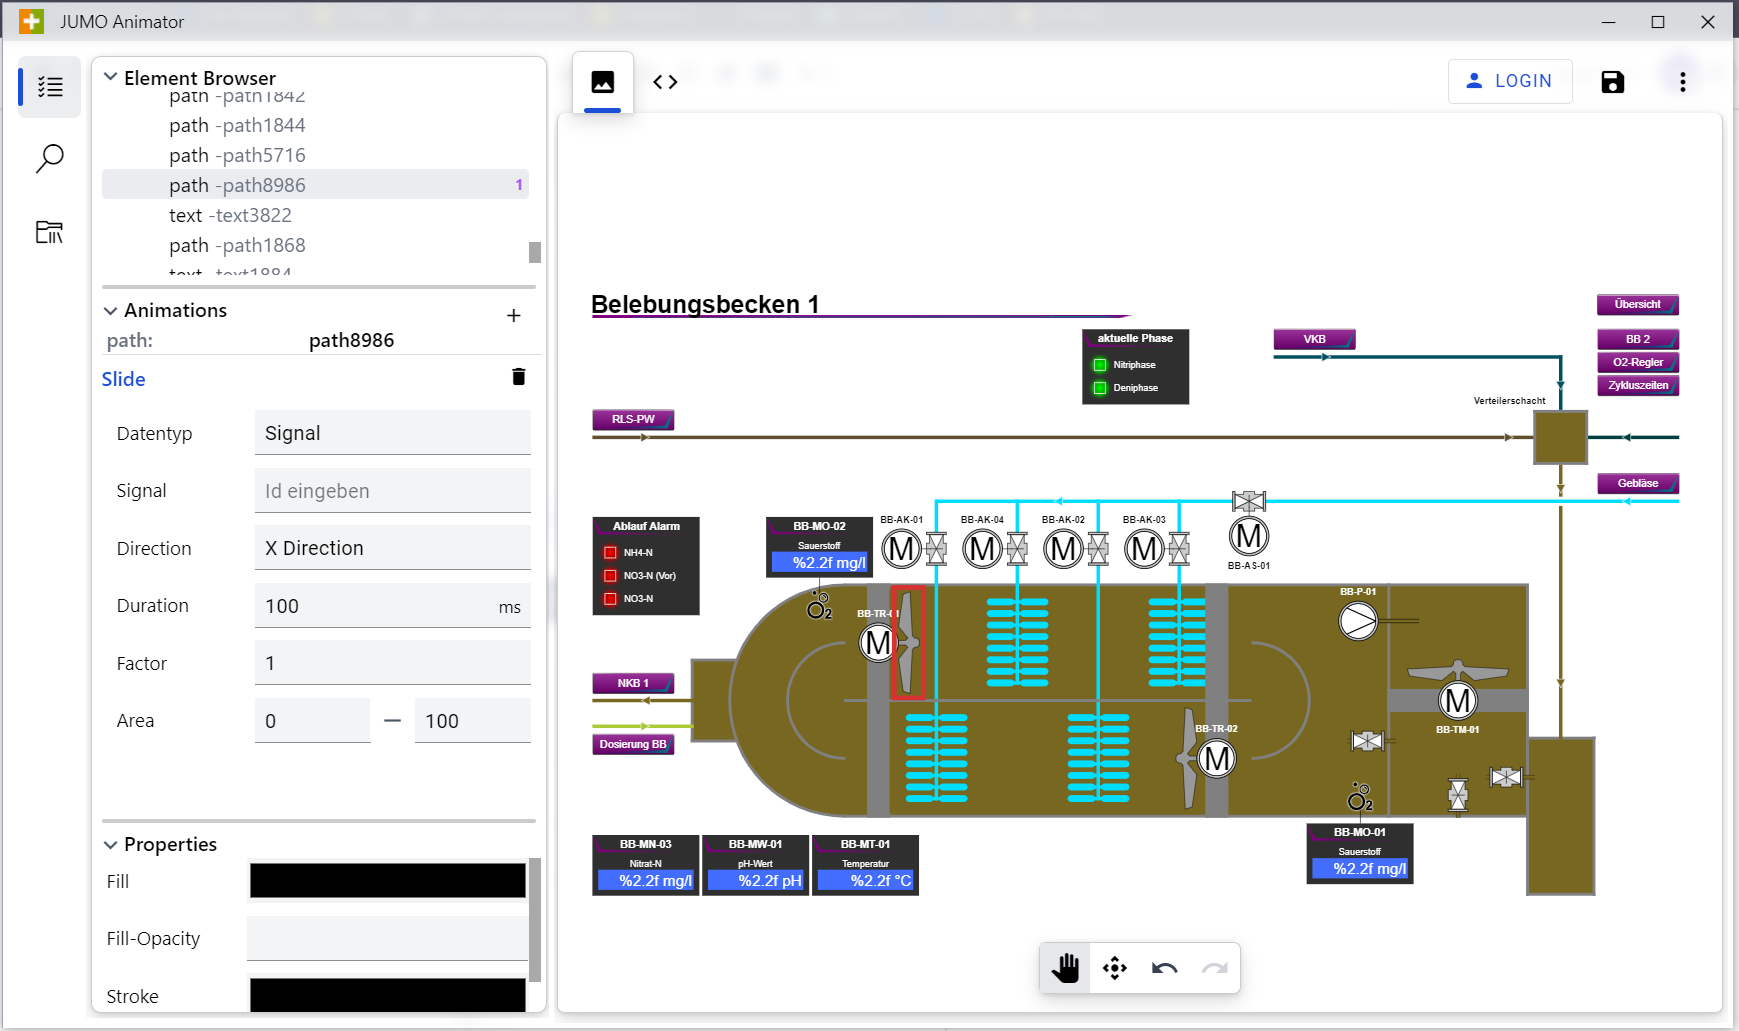Select the hand pan tool
The image size is (1739, 1031).
pos(1065,968)
